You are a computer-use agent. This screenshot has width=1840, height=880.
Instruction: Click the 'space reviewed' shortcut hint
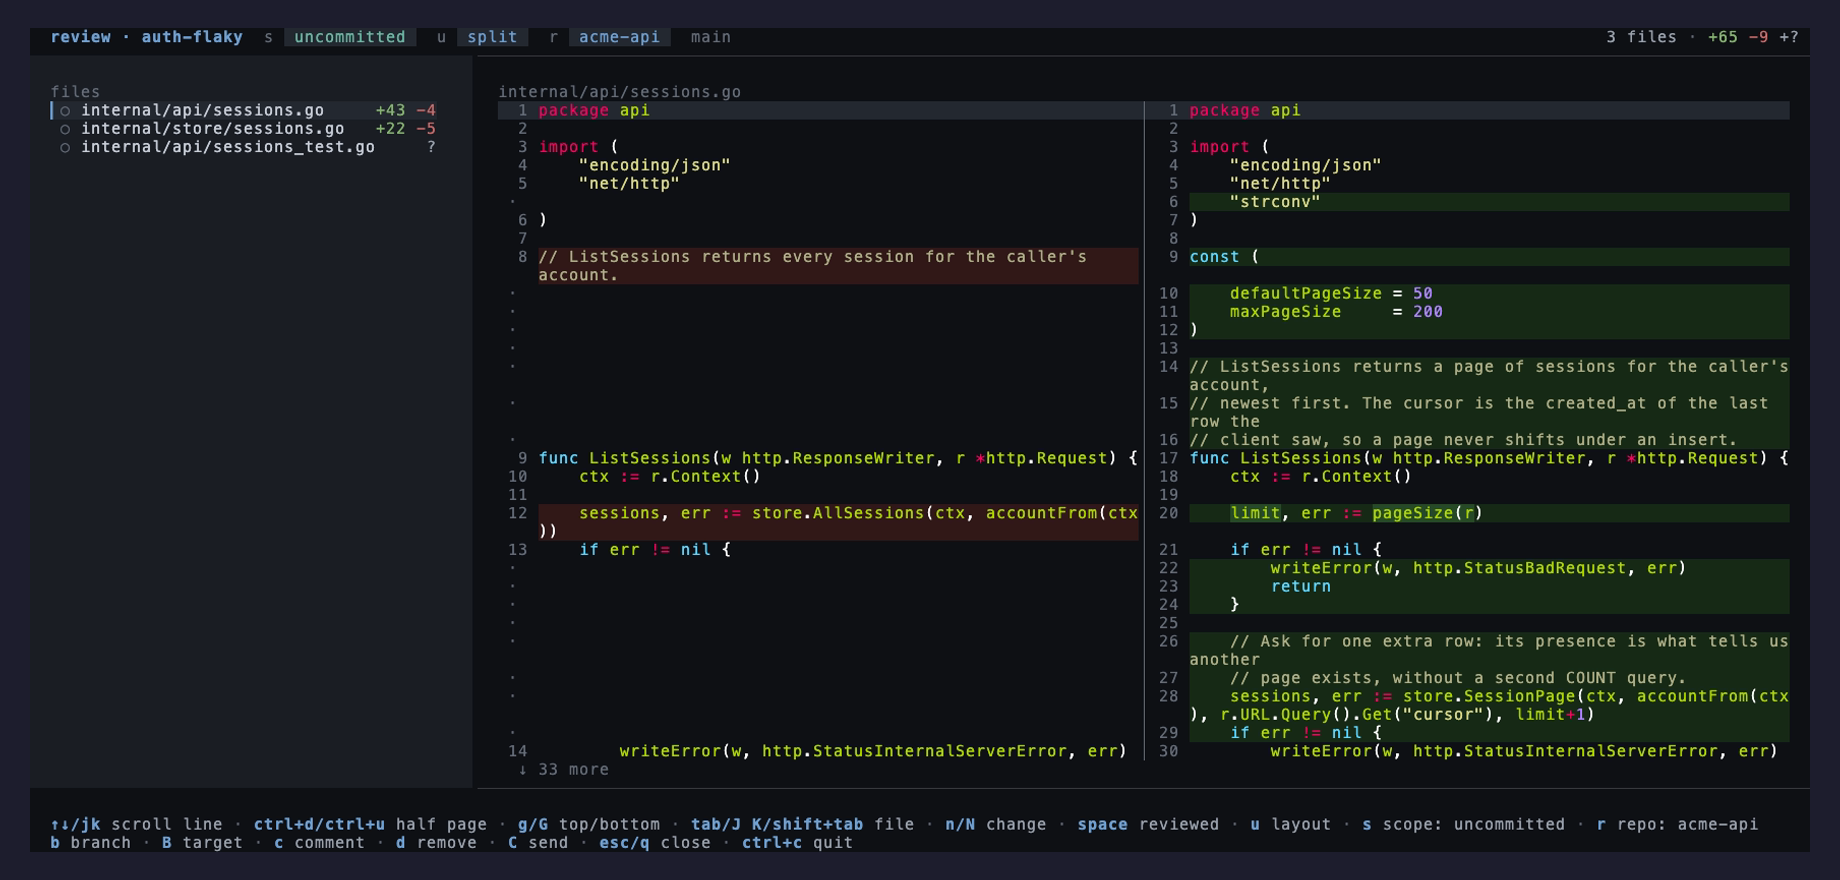1147,825
